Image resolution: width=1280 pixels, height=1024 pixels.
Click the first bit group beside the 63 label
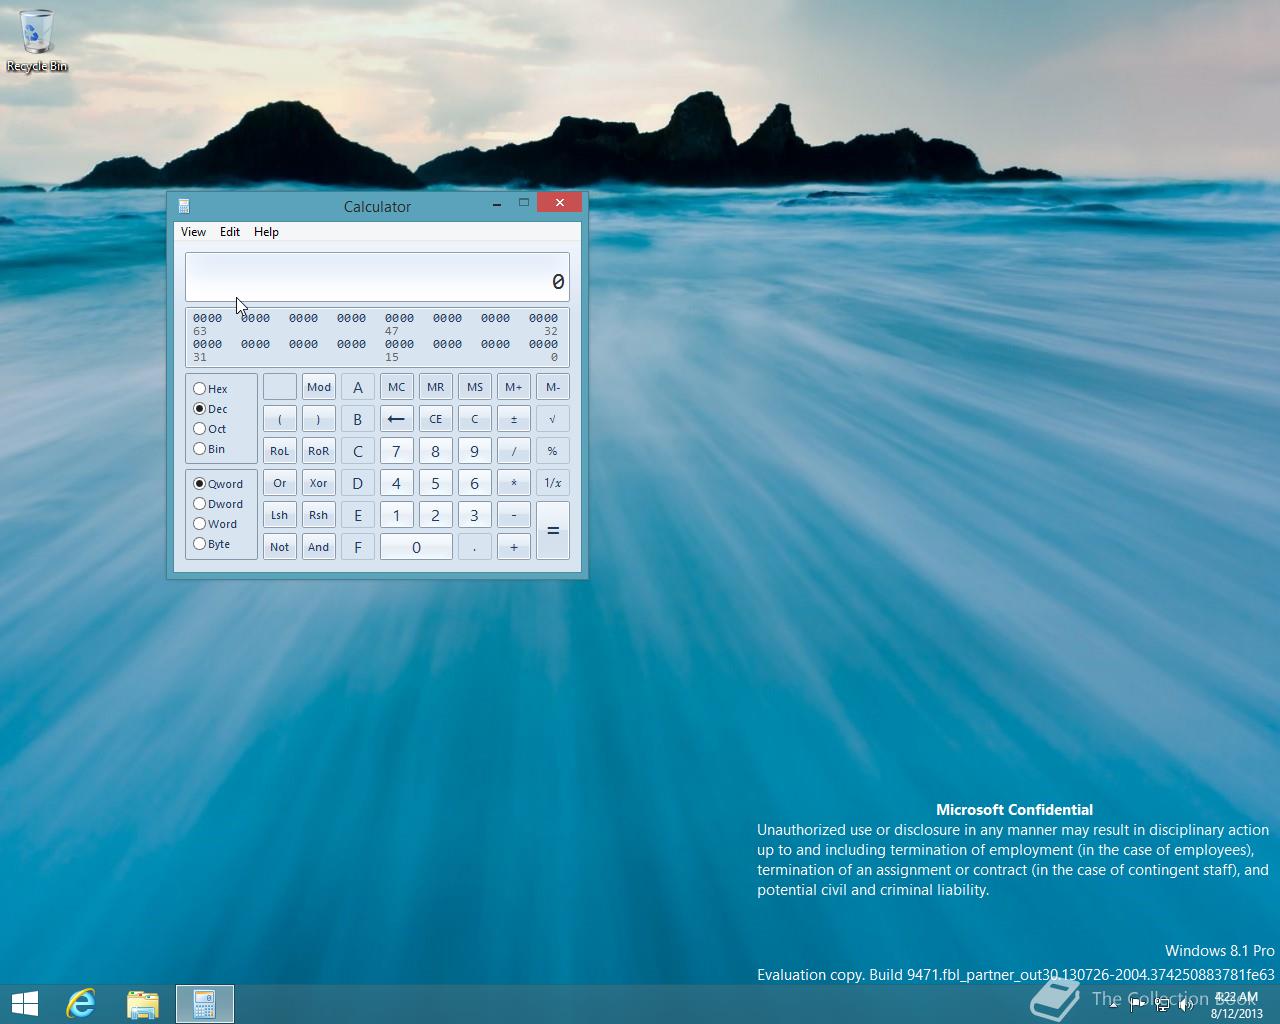tap(208, 318)
